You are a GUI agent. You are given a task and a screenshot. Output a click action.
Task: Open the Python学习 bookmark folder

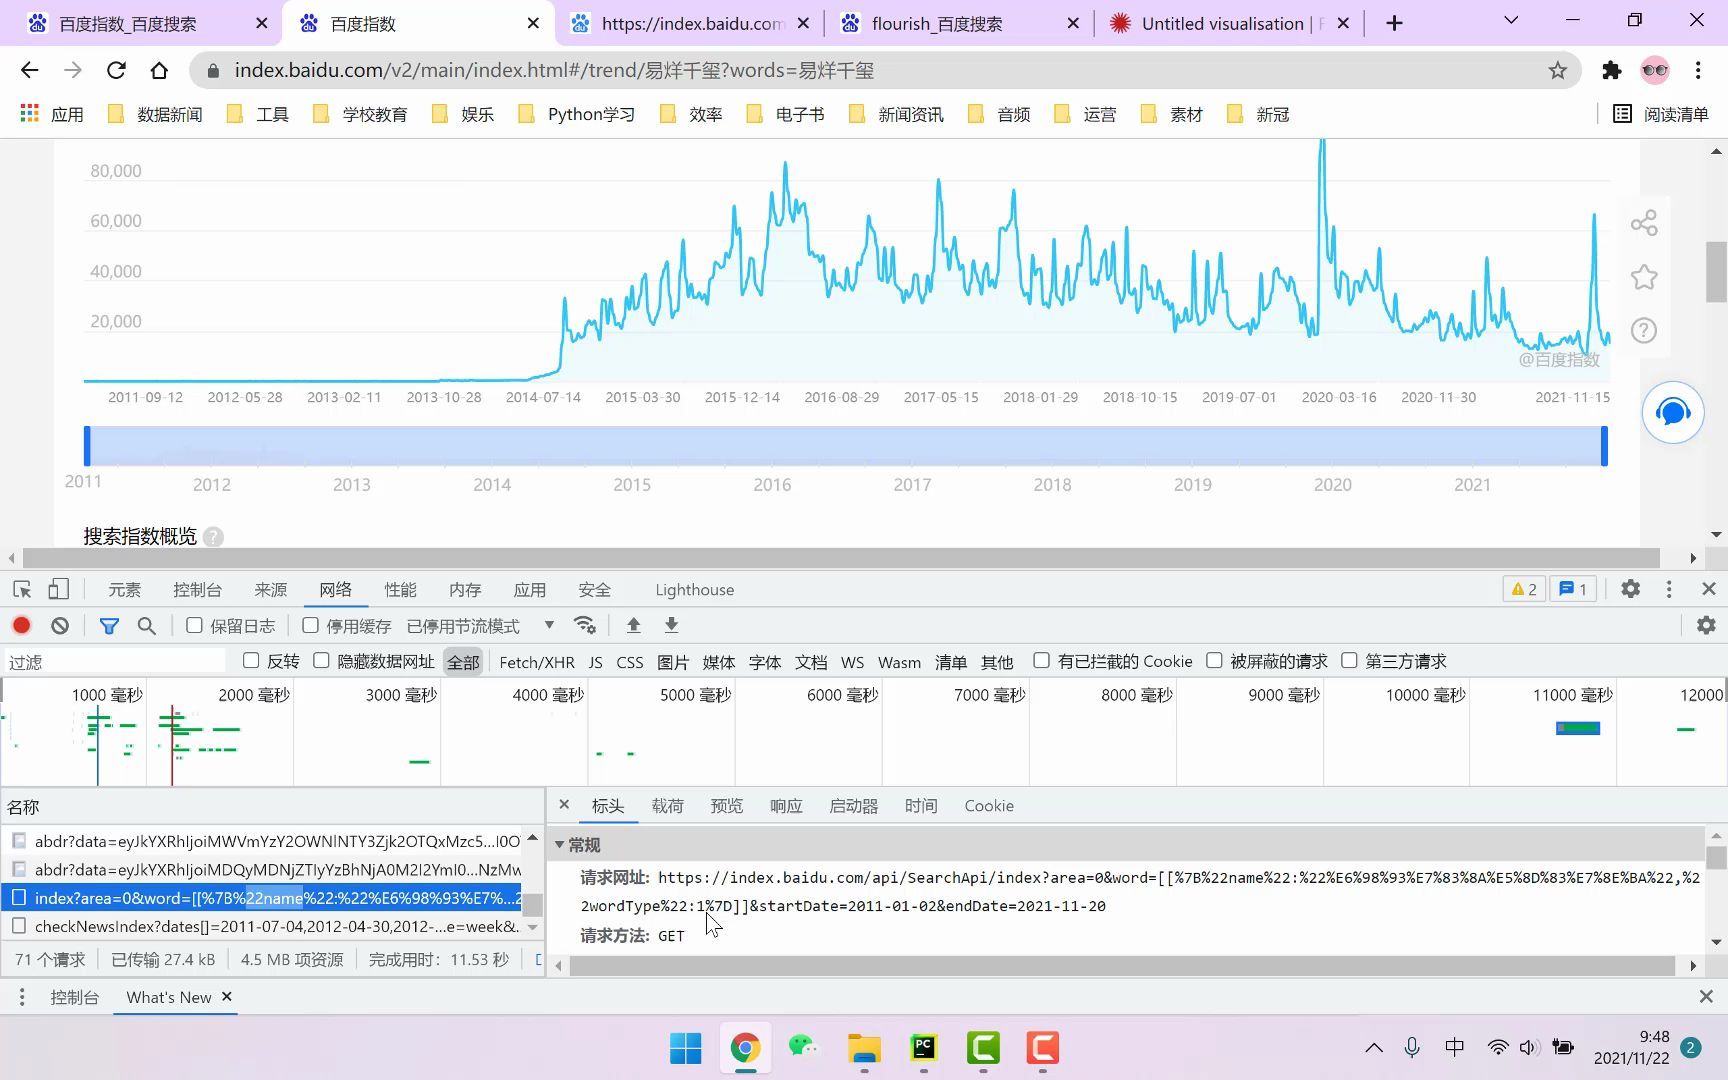[578, 114]
